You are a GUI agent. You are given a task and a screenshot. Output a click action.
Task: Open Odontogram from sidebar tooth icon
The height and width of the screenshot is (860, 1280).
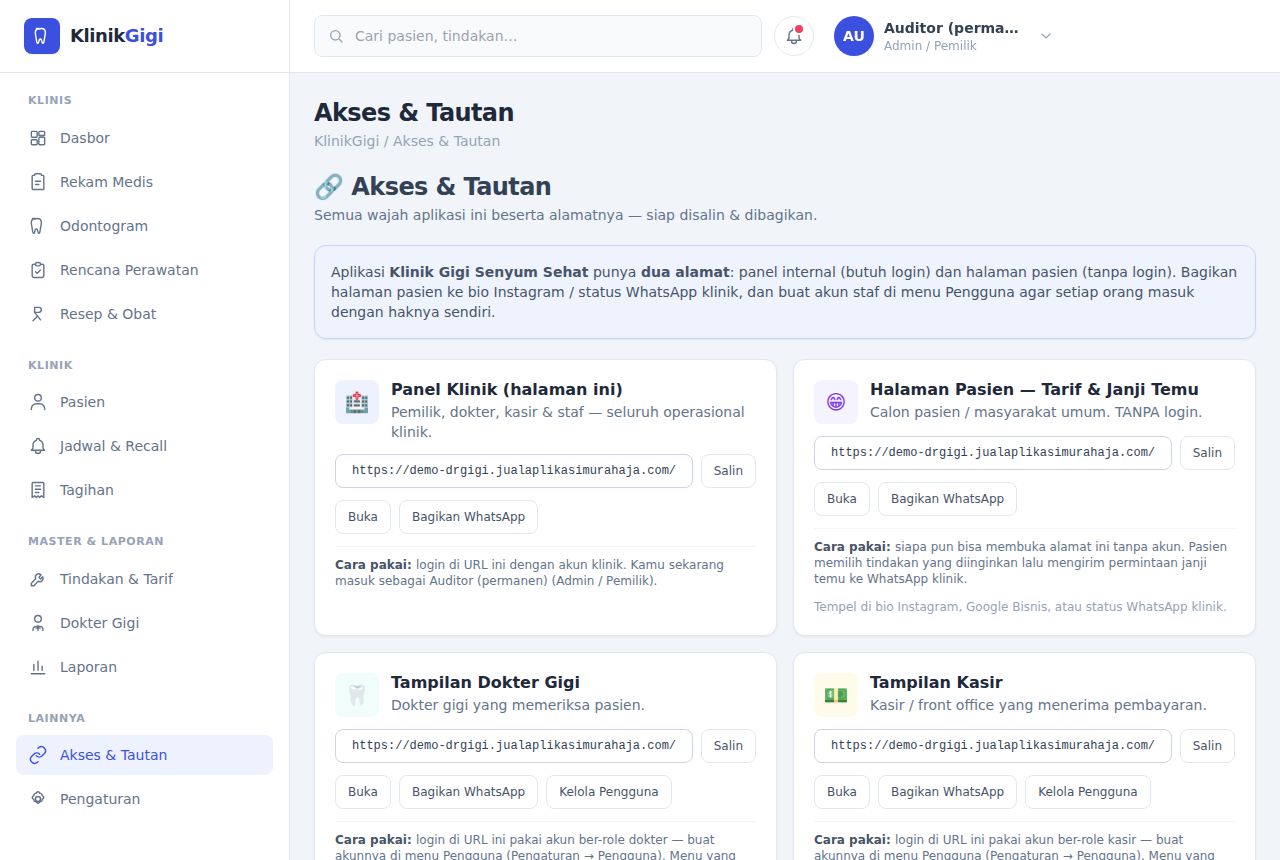point(38,226)
